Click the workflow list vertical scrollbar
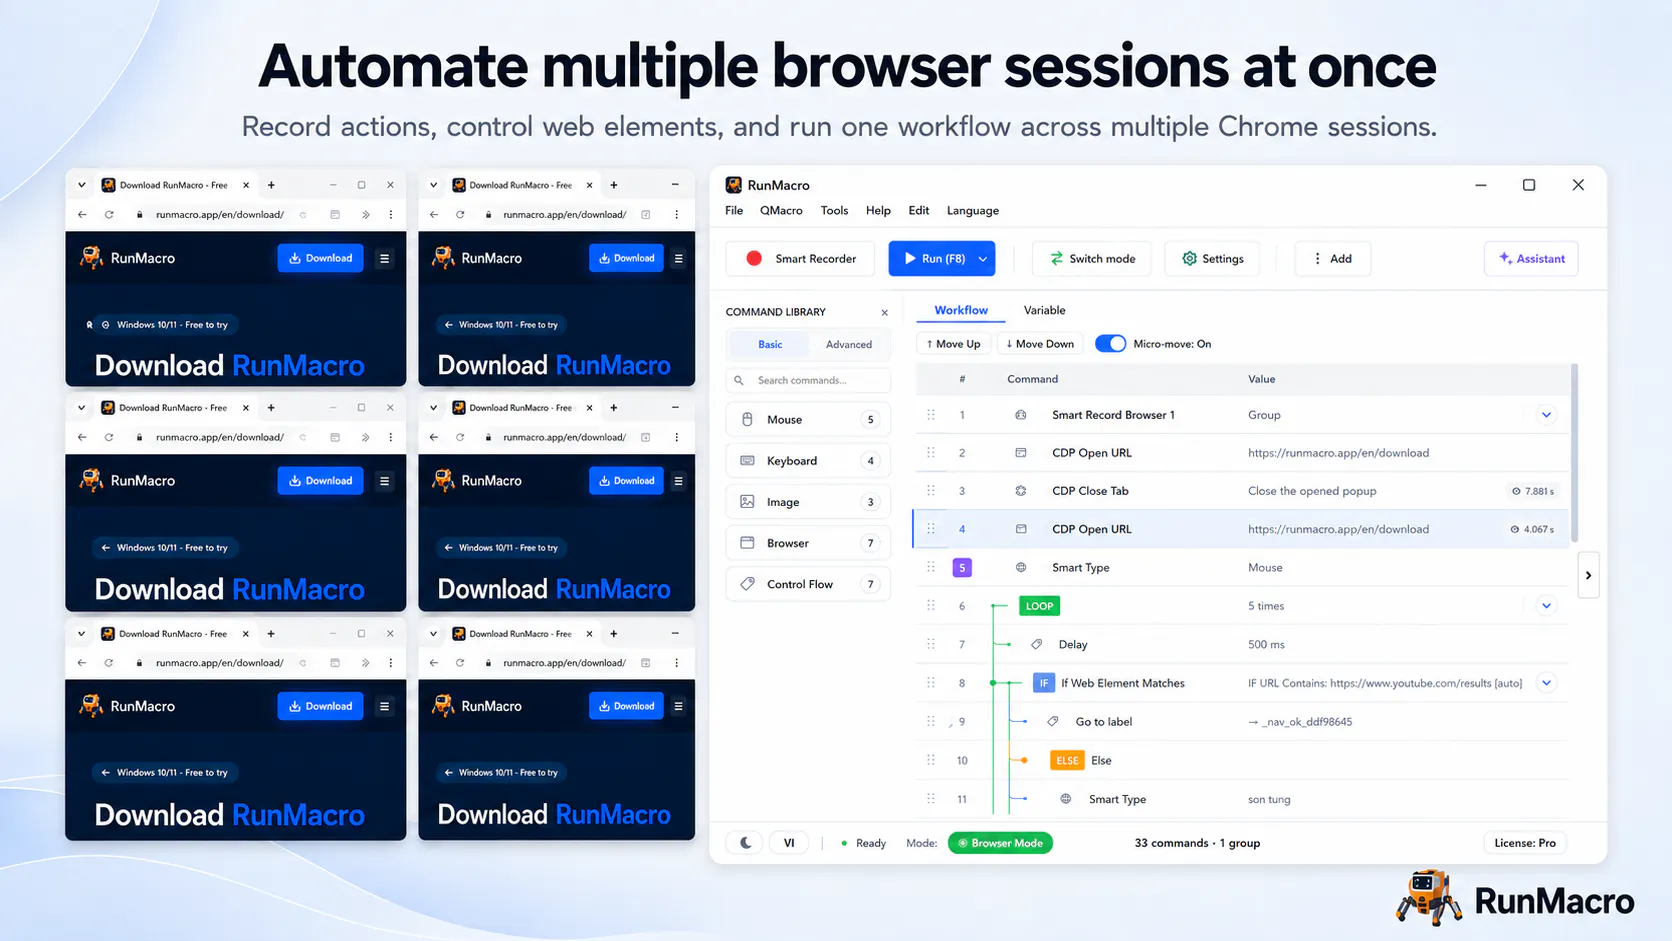The width and height of the screenshot is (1672, 941). [x=1574, y=452]
